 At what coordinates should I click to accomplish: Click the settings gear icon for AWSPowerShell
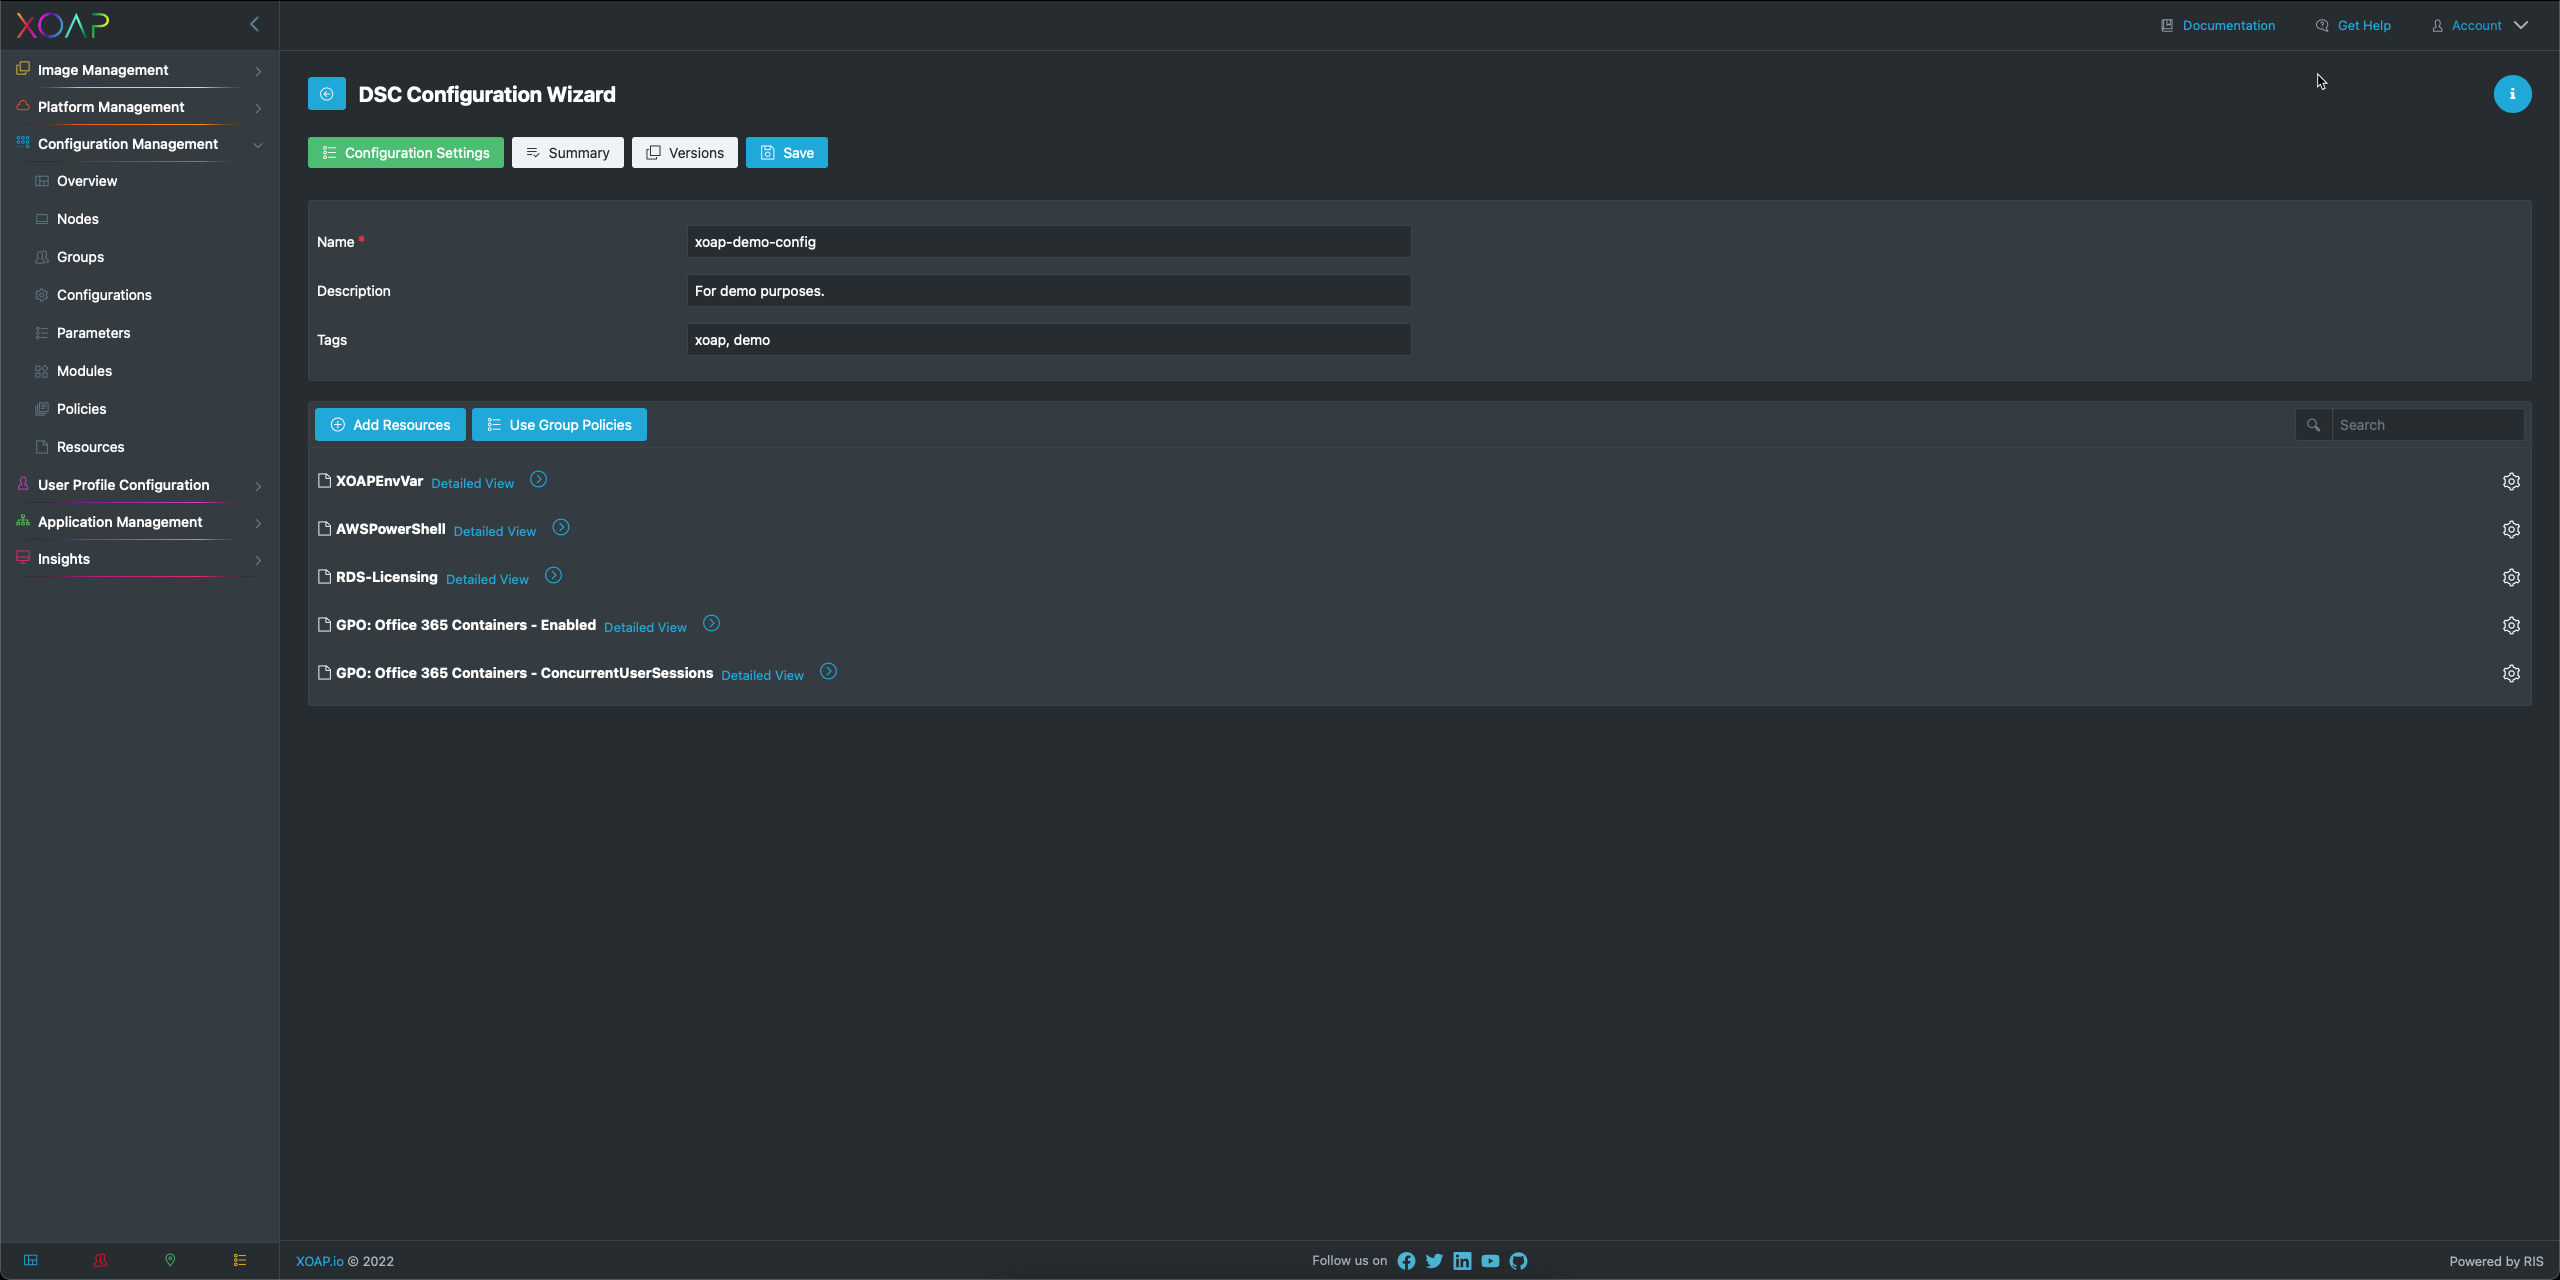click(x=2509, y=529)
